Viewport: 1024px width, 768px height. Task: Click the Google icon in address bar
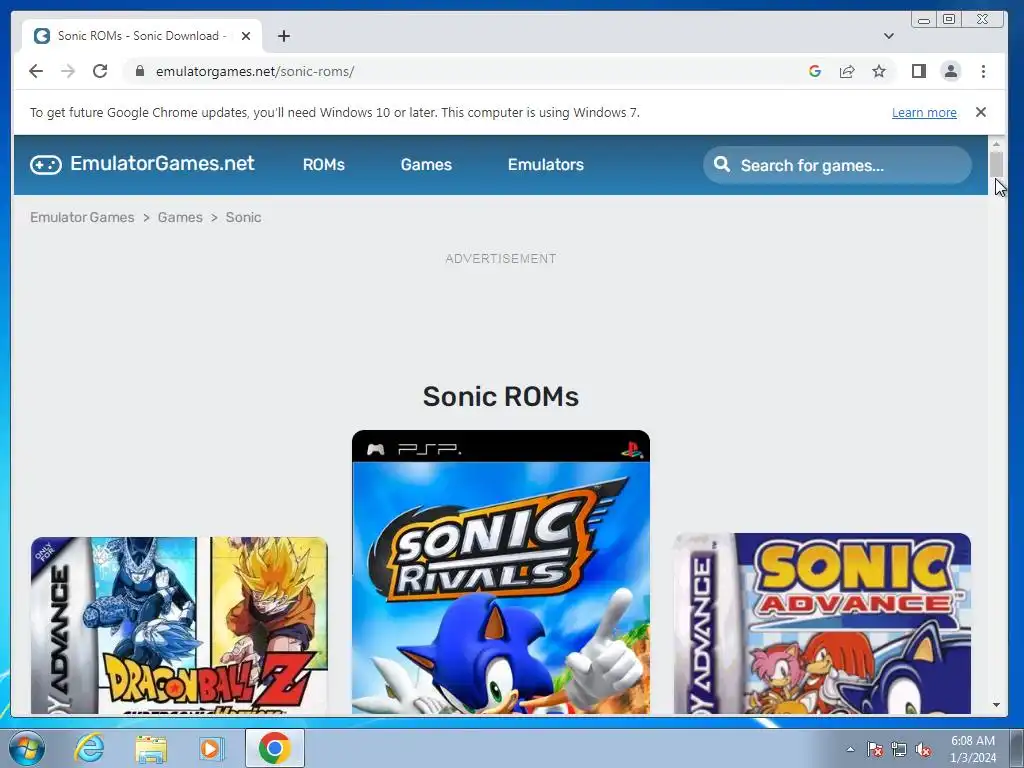tap(814, 71)
